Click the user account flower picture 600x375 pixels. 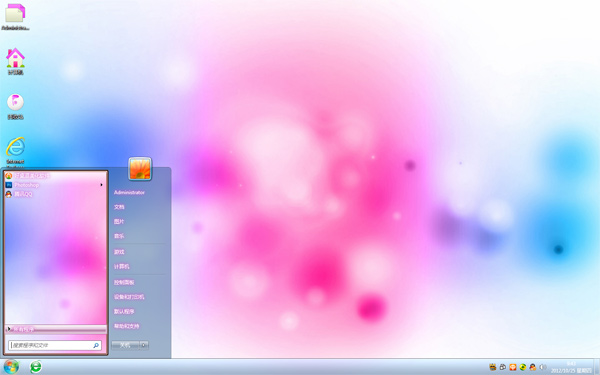(140, 169)
